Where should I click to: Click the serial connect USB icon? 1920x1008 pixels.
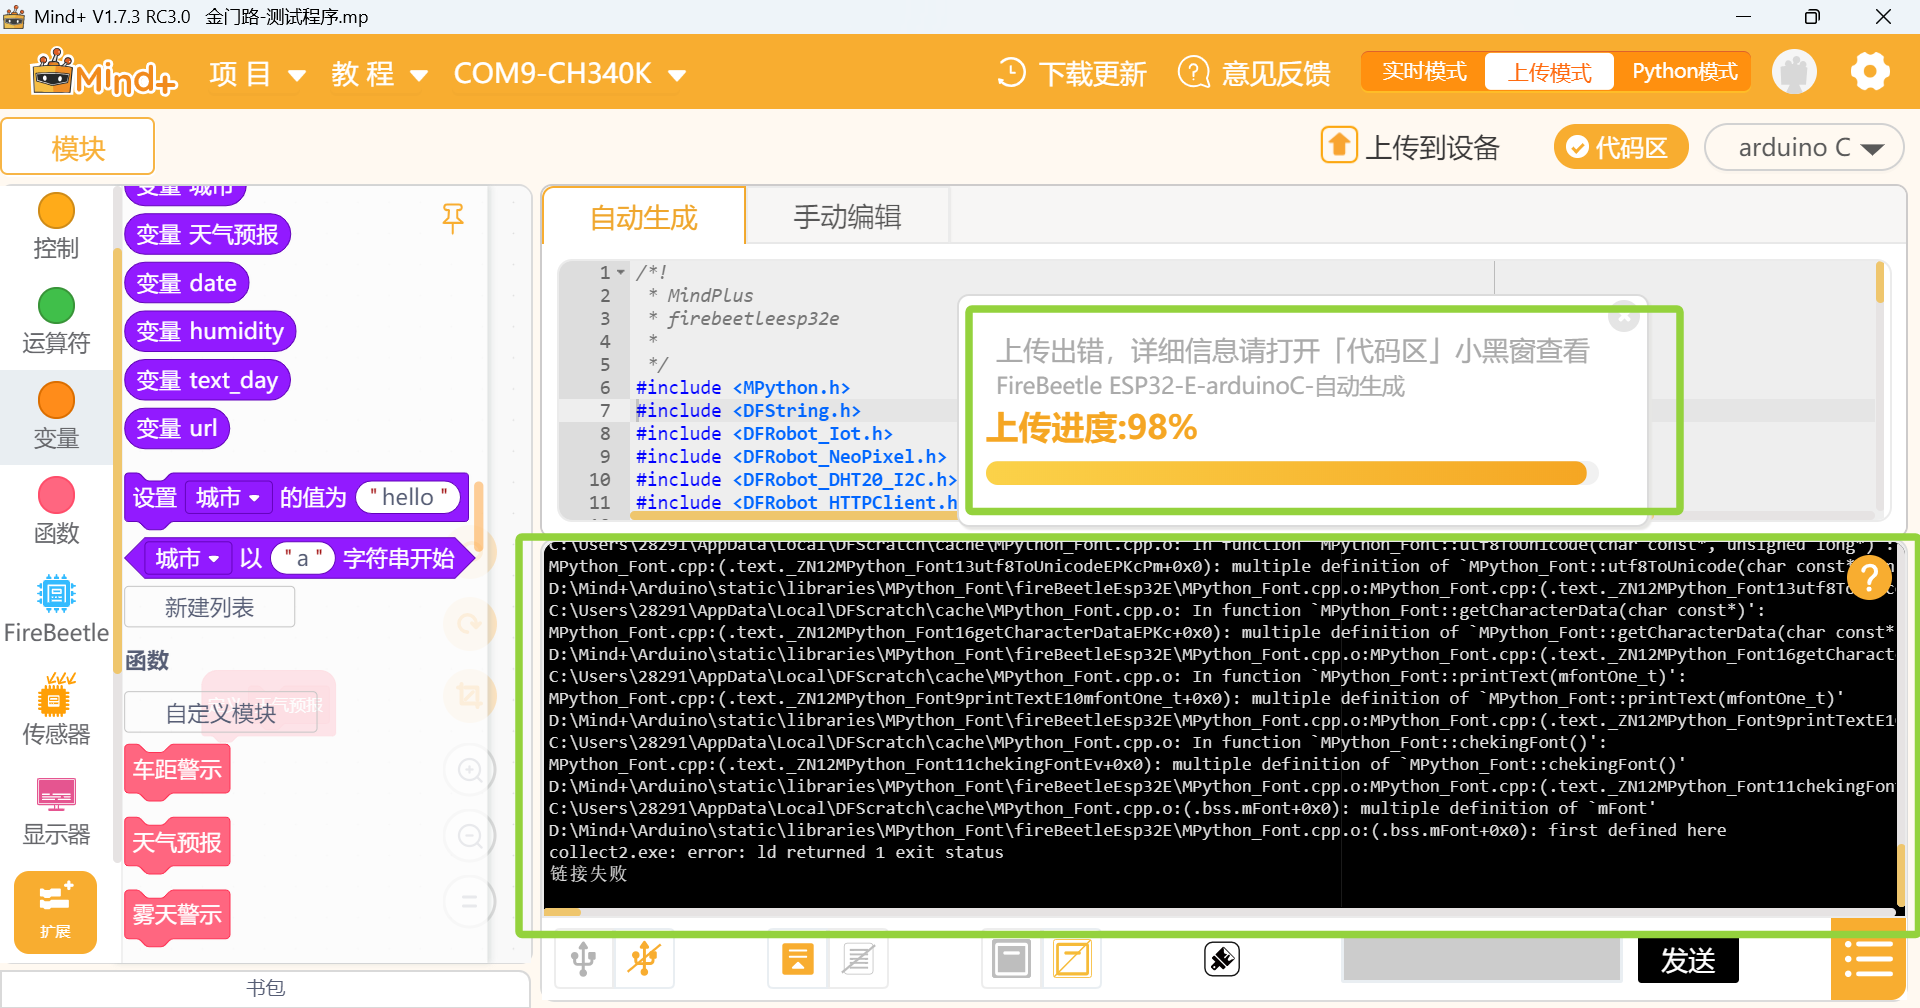(584, 960)
